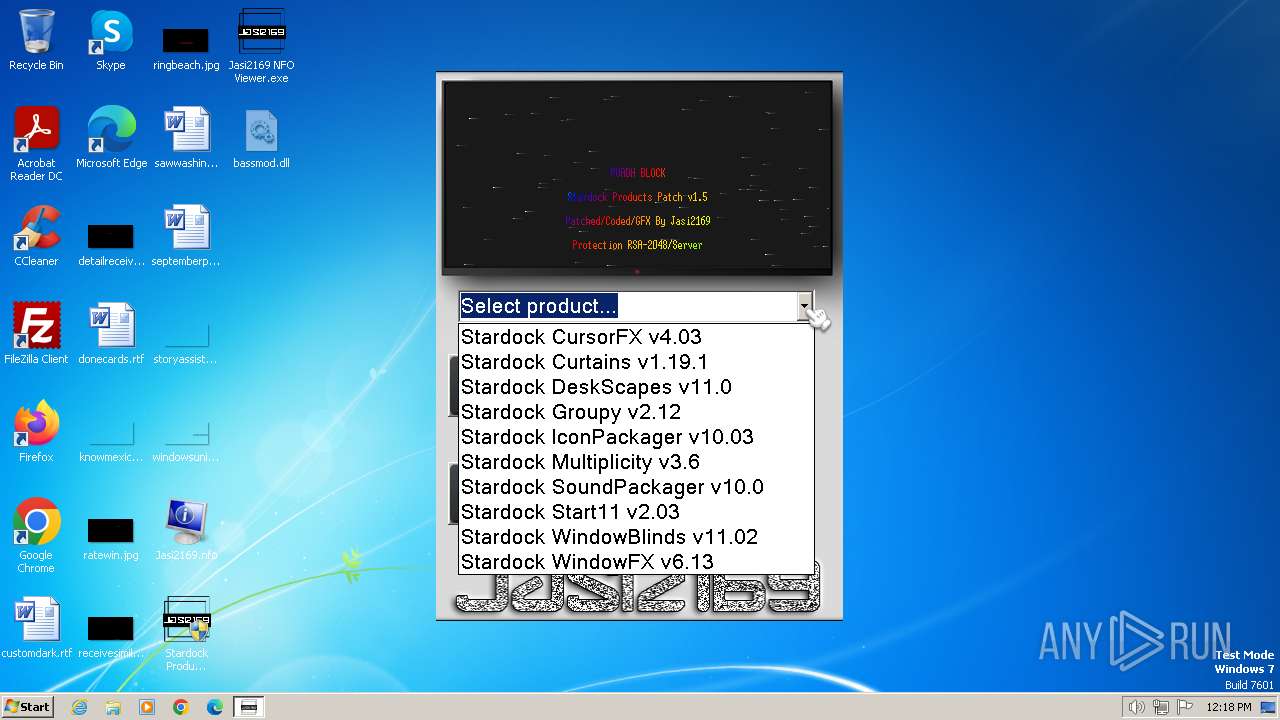Open CCleaner desktop shortcut
Screen dimensions: 1280x720
pos(36,237)
